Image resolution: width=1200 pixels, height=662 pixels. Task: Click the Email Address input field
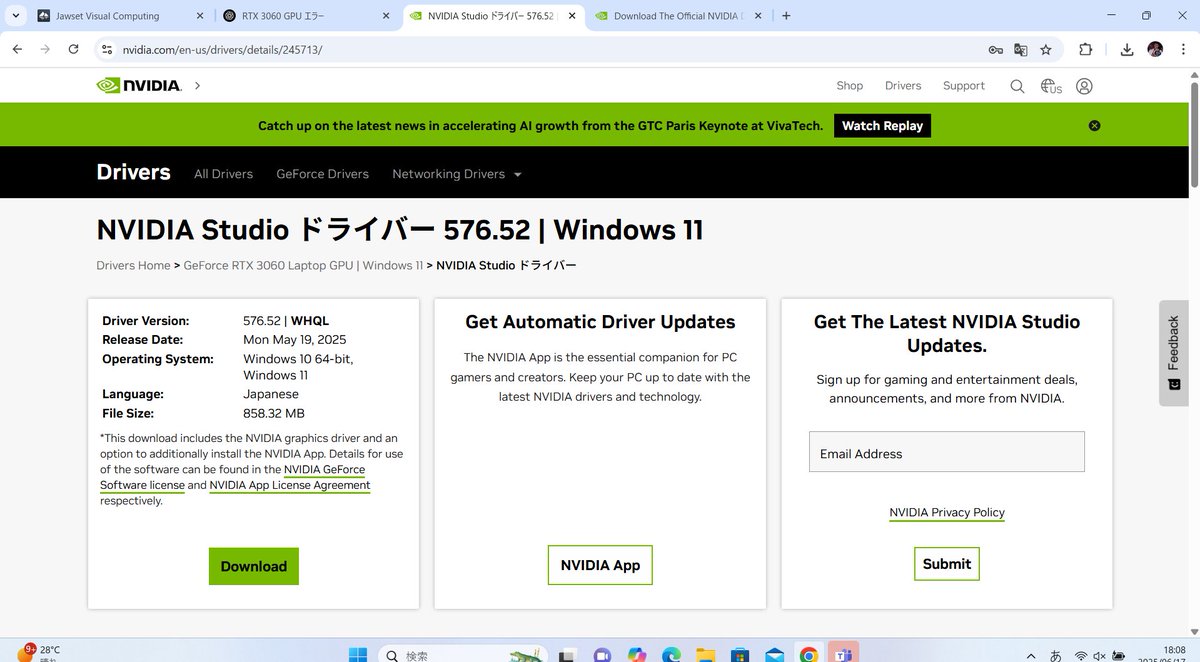coord(947,452)
